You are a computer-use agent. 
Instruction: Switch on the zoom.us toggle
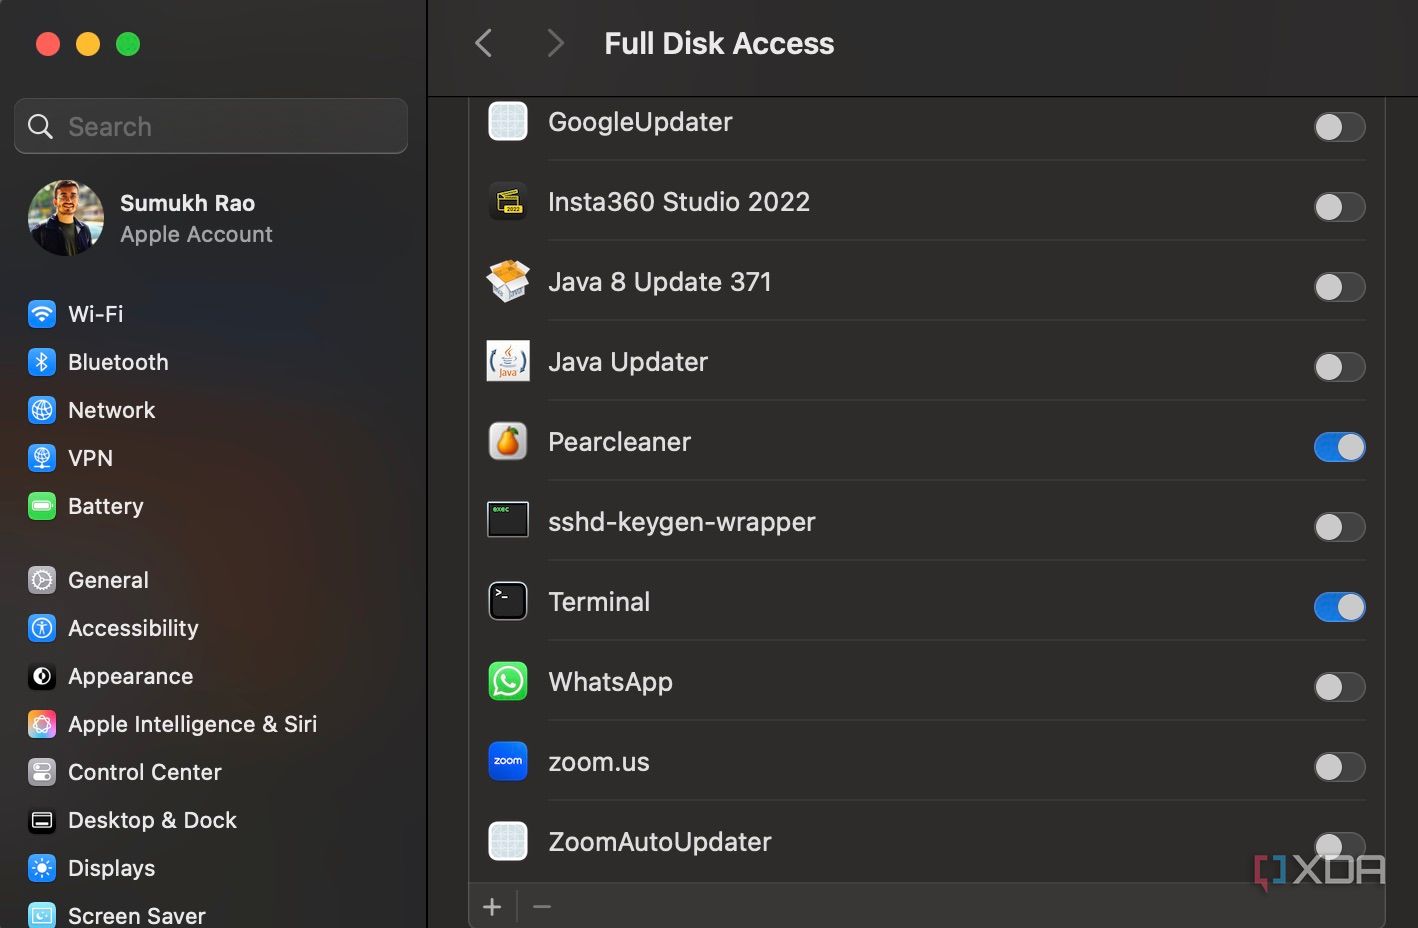pyautogui.click(x=1339, y=767)
